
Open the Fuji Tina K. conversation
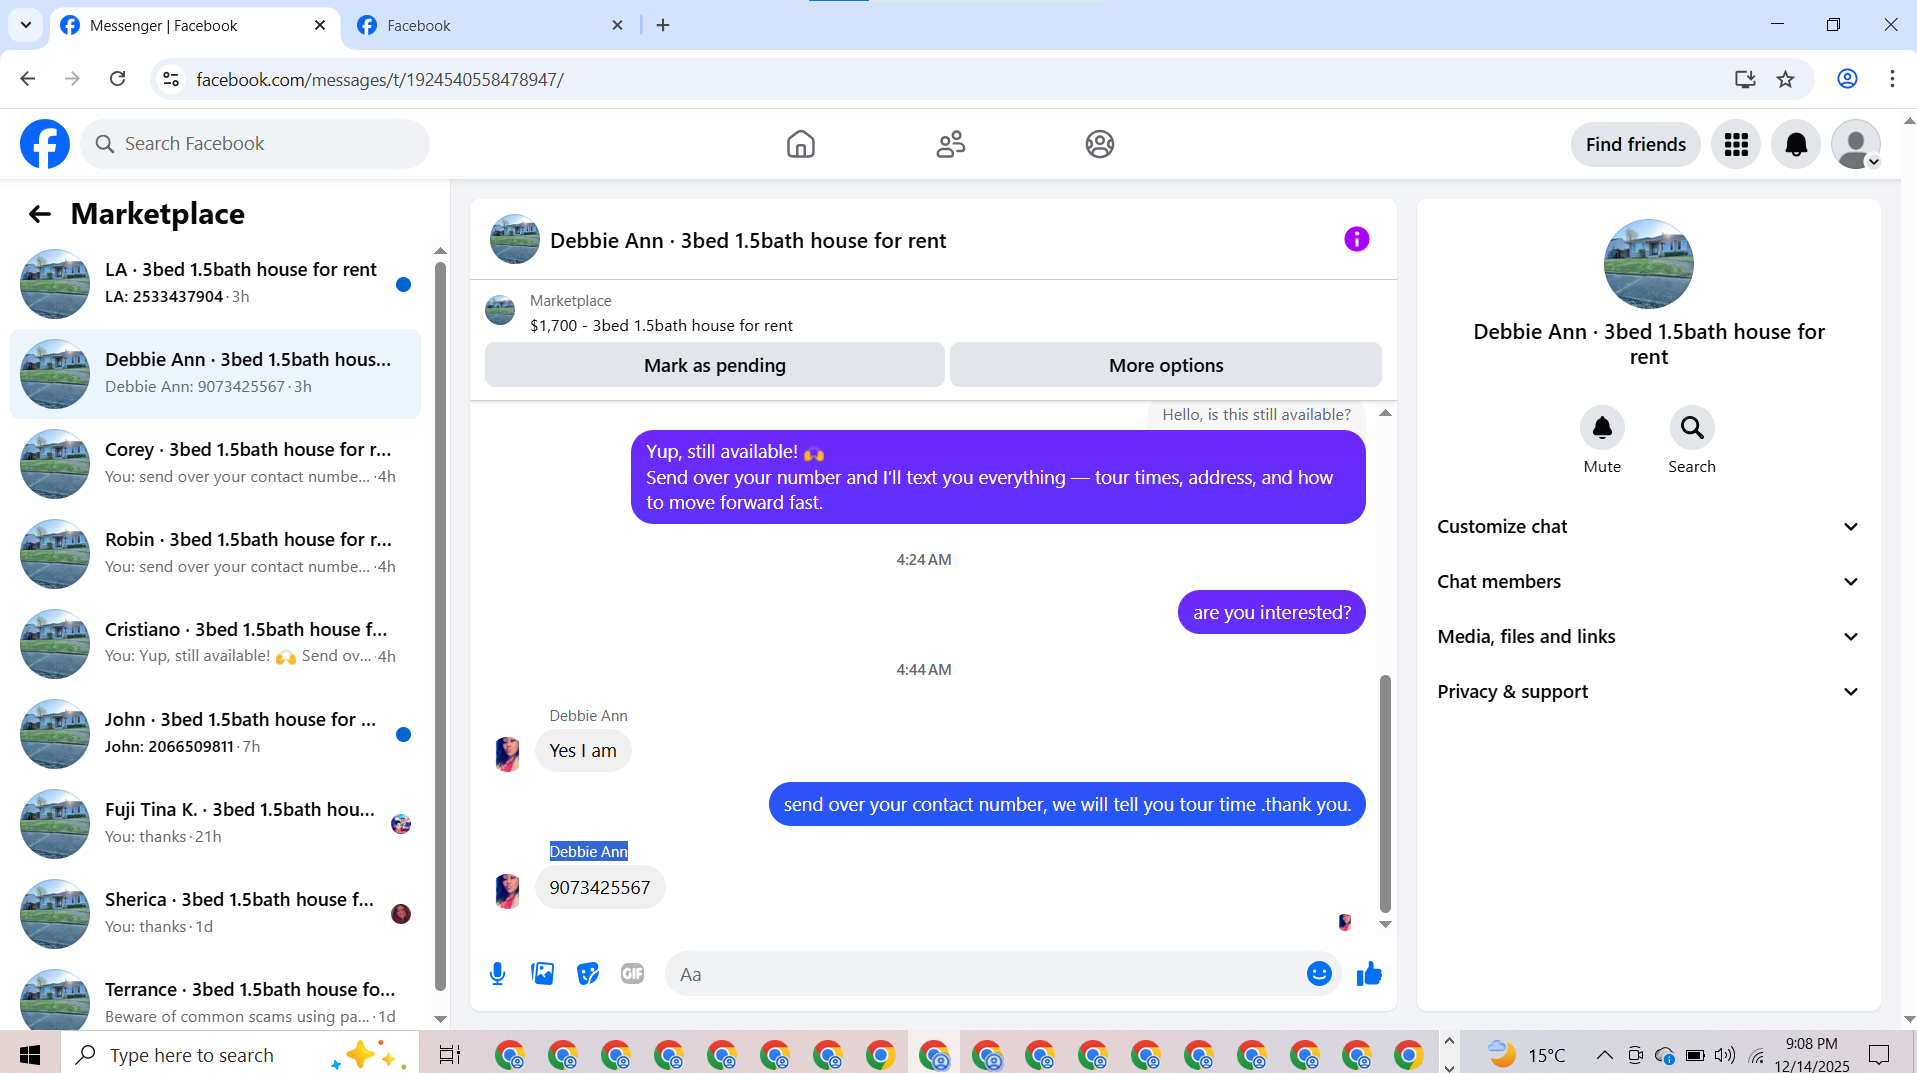click(215, 824)
